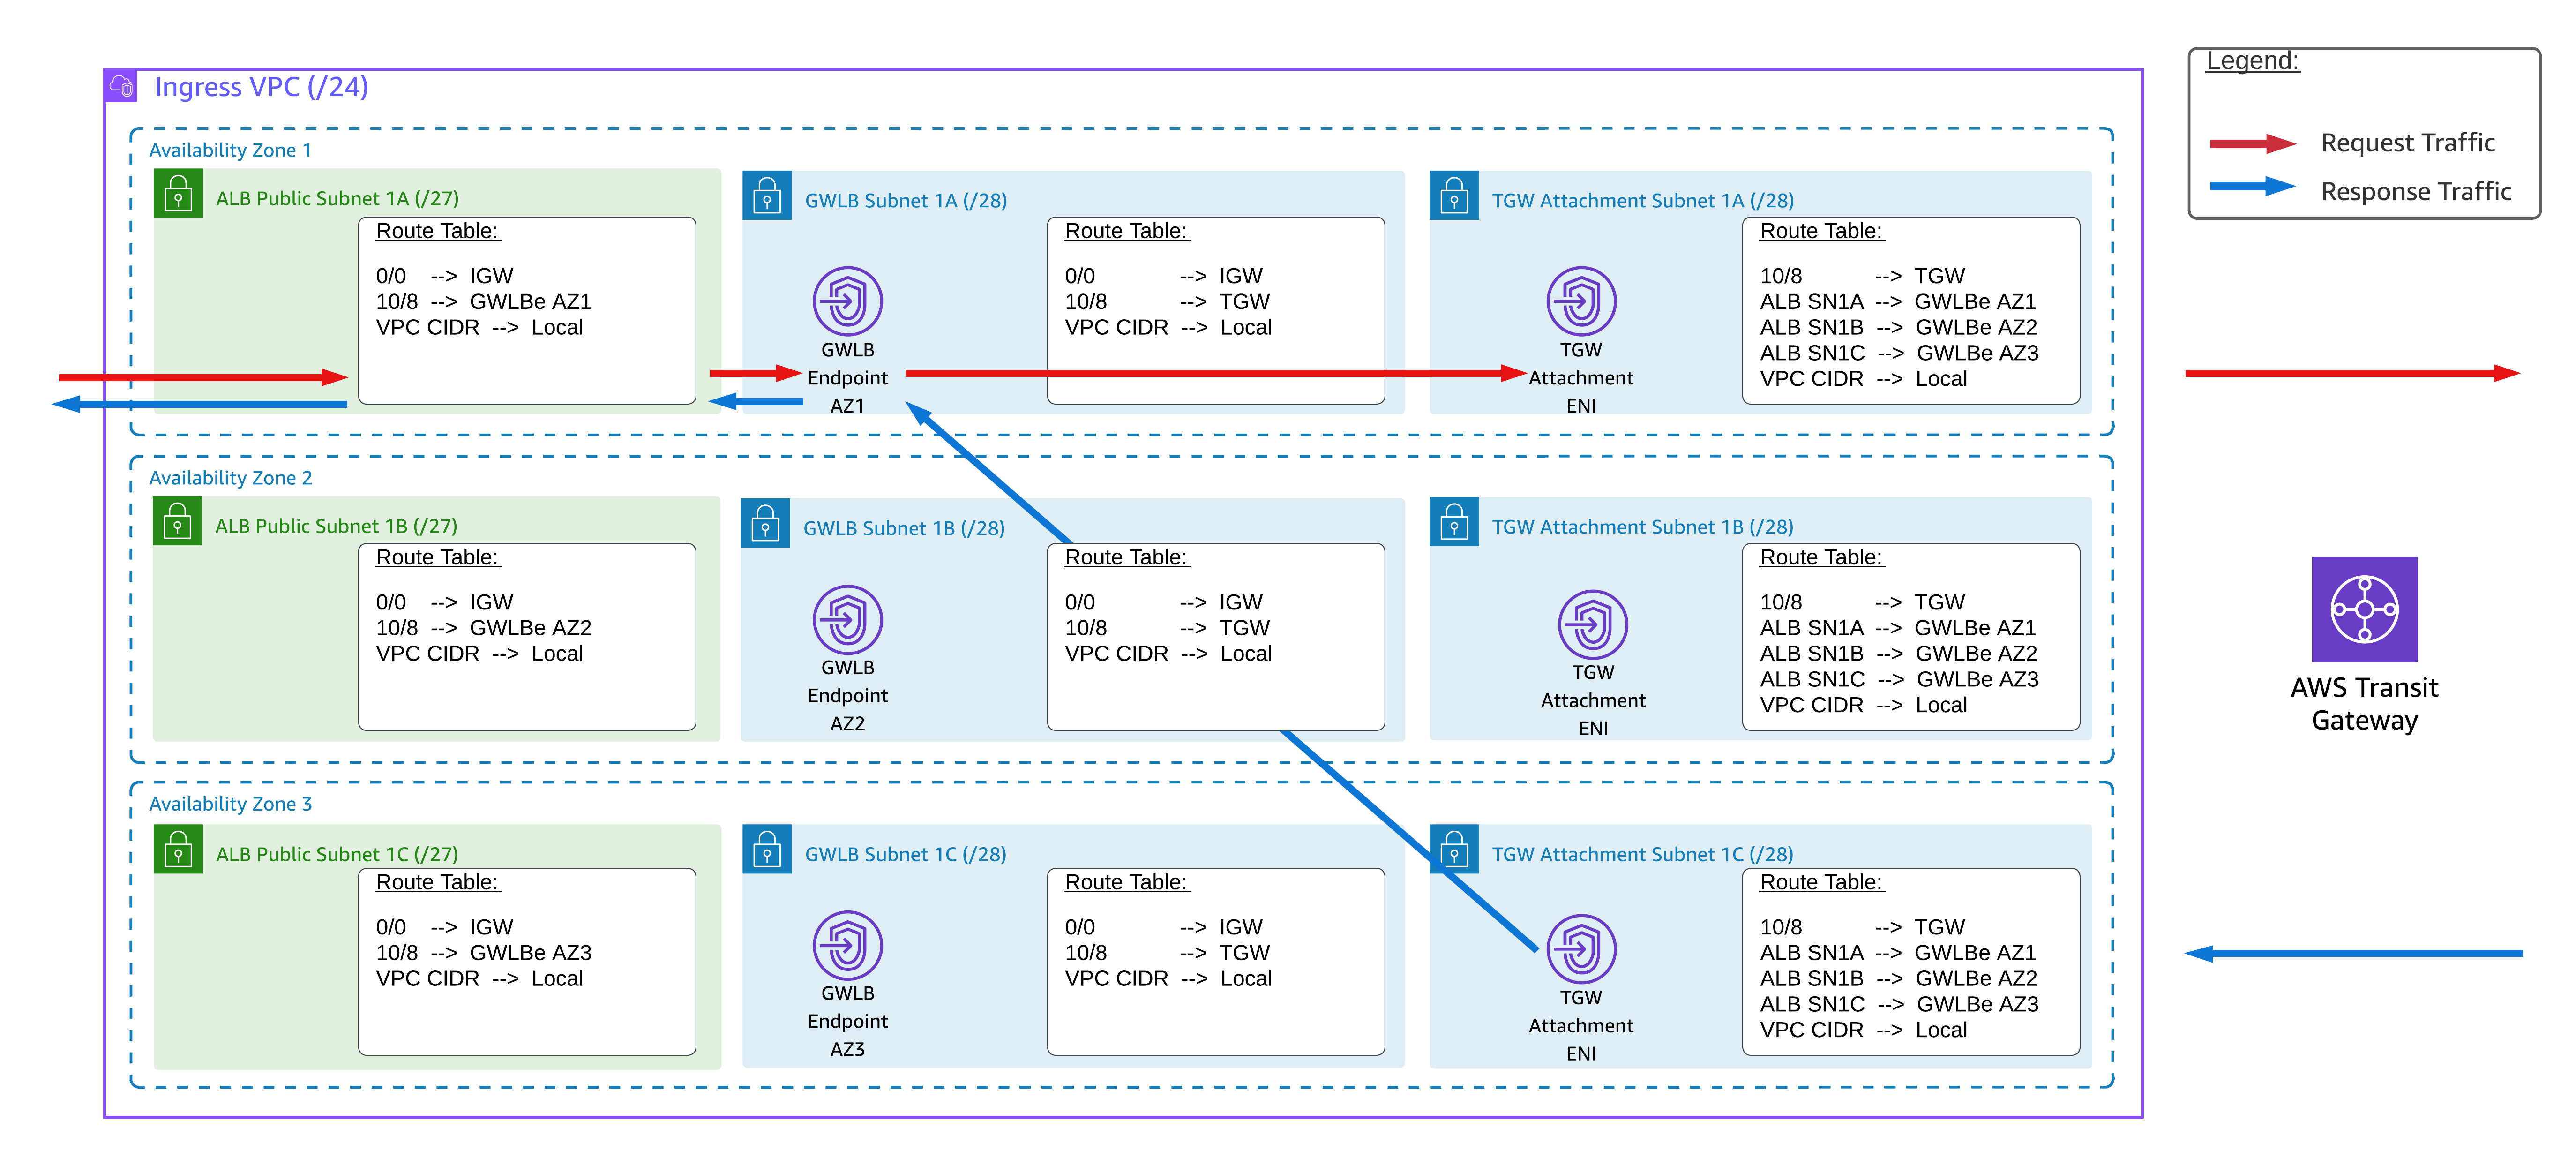Click Availability Zone 2 label
This screenshot has width=2576, height=1151.
[230, 478]
